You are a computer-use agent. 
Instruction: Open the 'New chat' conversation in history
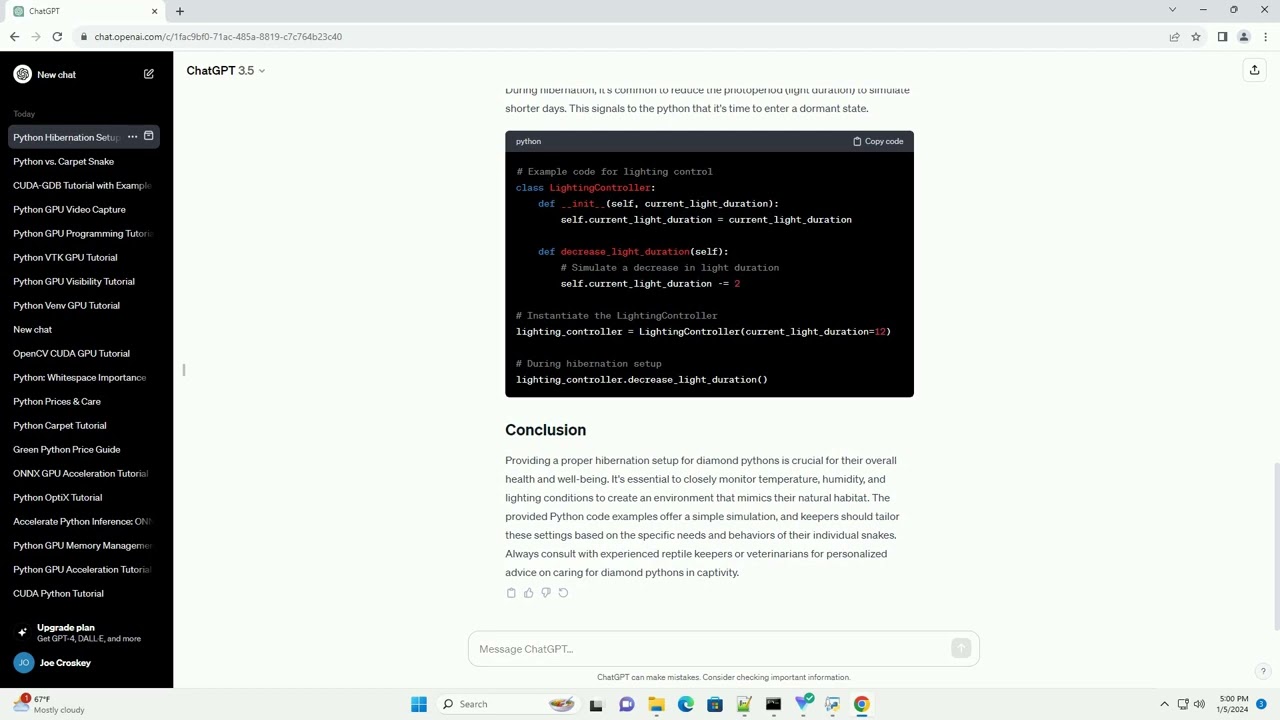(84, 329)
